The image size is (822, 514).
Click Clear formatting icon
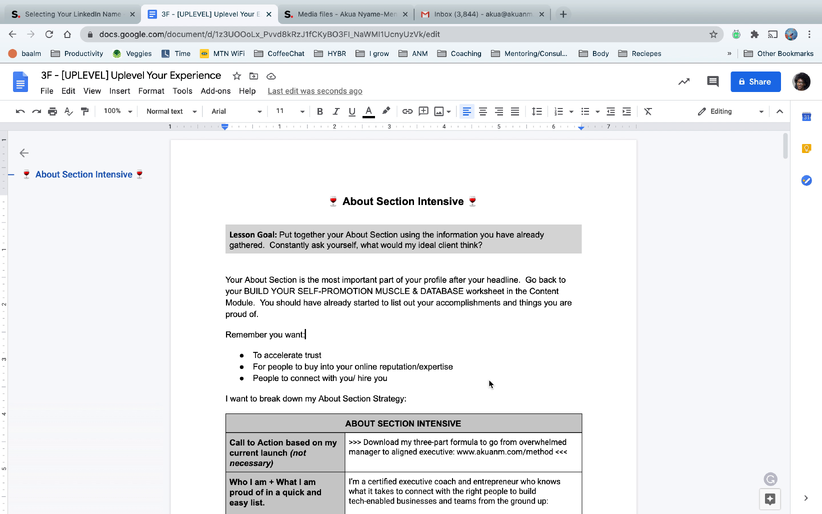tap(648, 111)
